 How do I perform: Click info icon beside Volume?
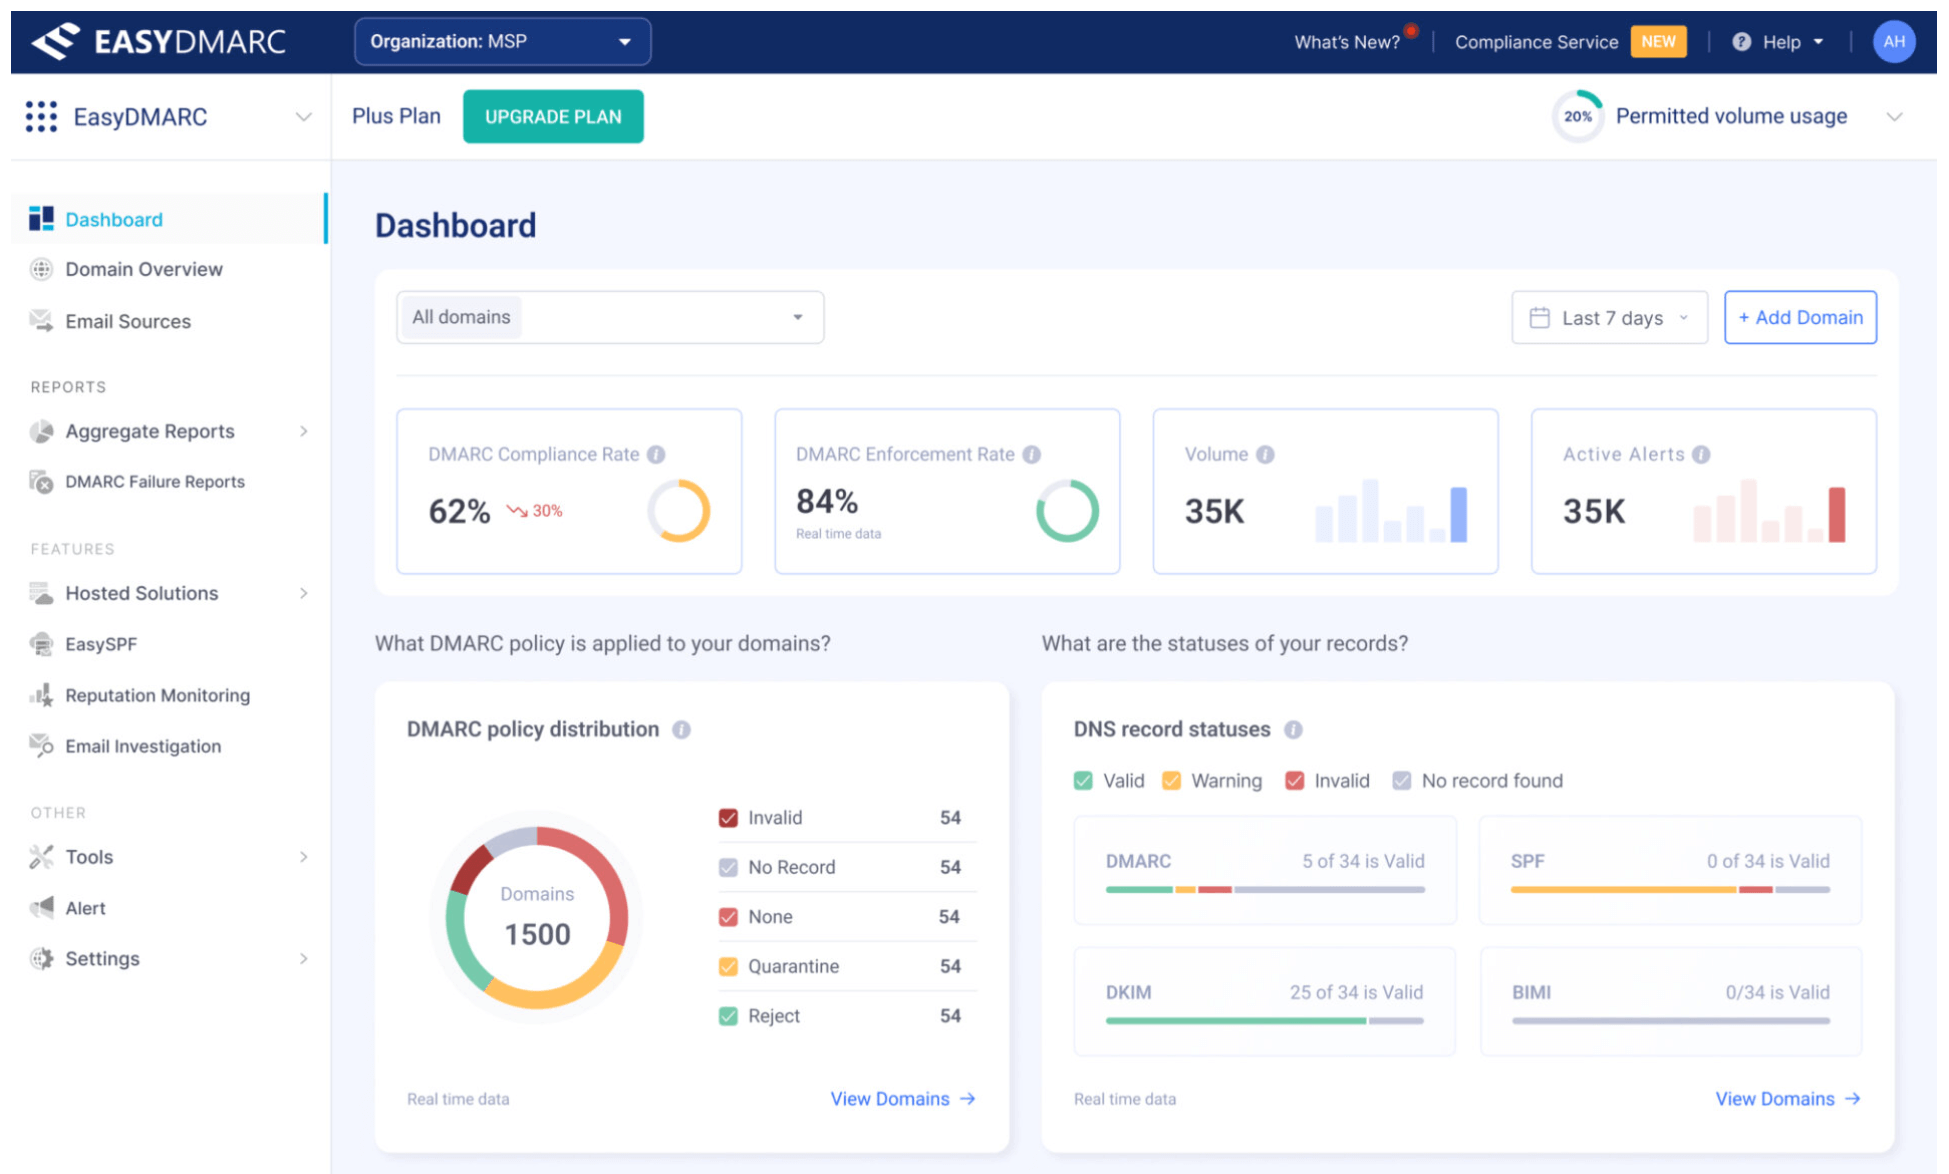click(1265, 454)
